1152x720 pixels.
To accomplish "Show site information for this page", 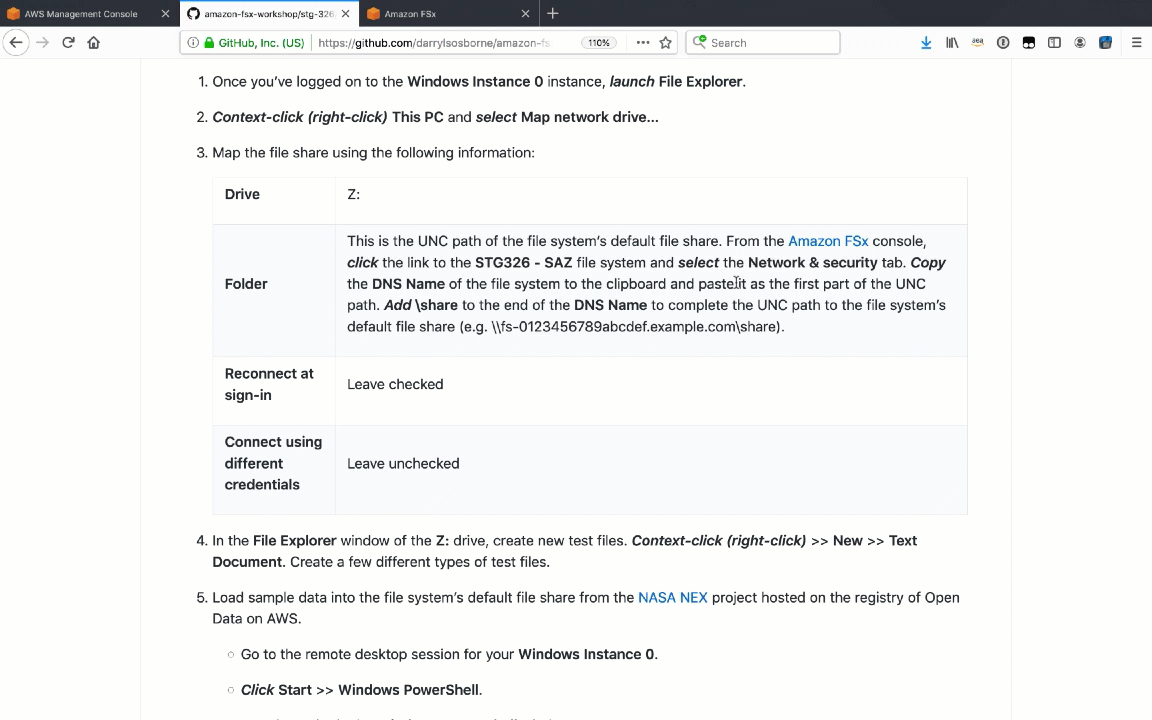I will tap(192, 43).
